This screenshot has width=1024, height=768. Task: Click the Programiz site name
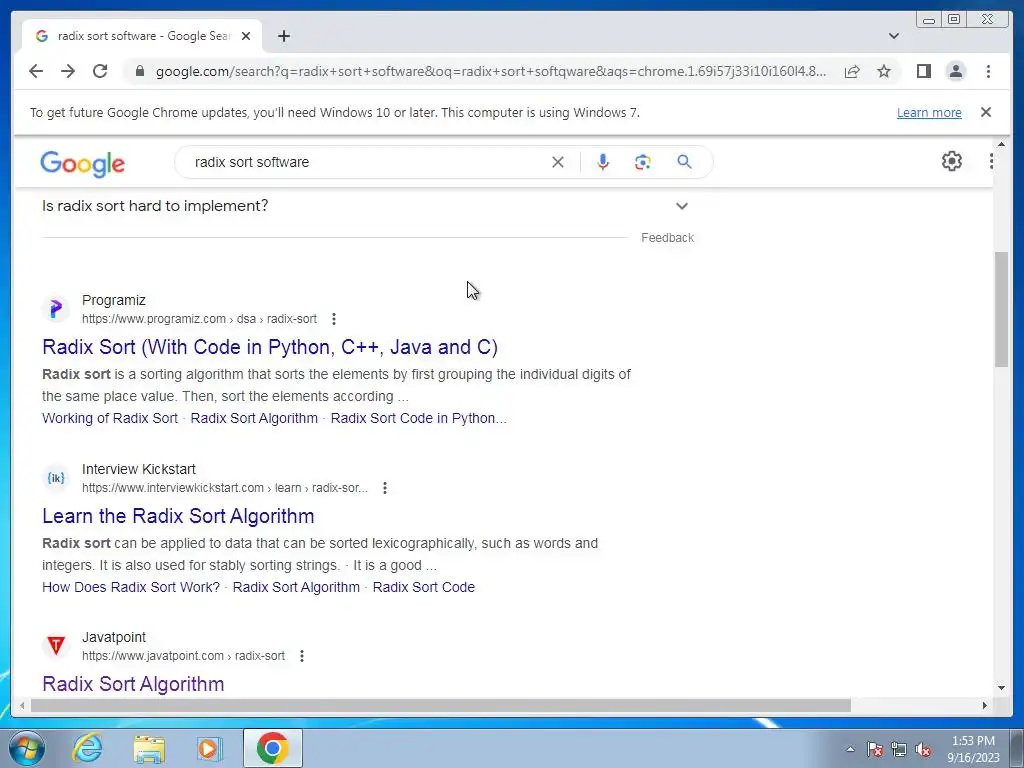[114, 300]
